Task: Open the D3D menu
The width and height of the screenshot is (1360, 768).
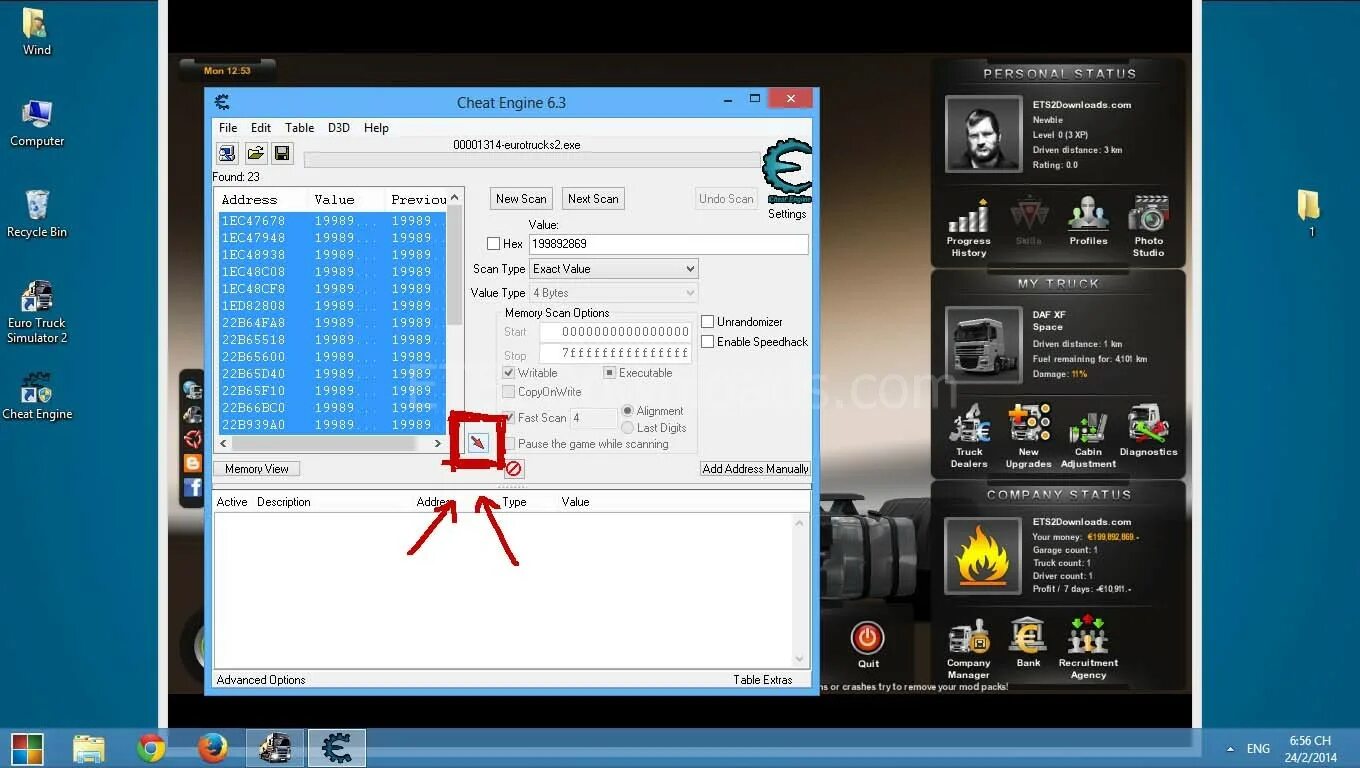Action: click(339, 128)
